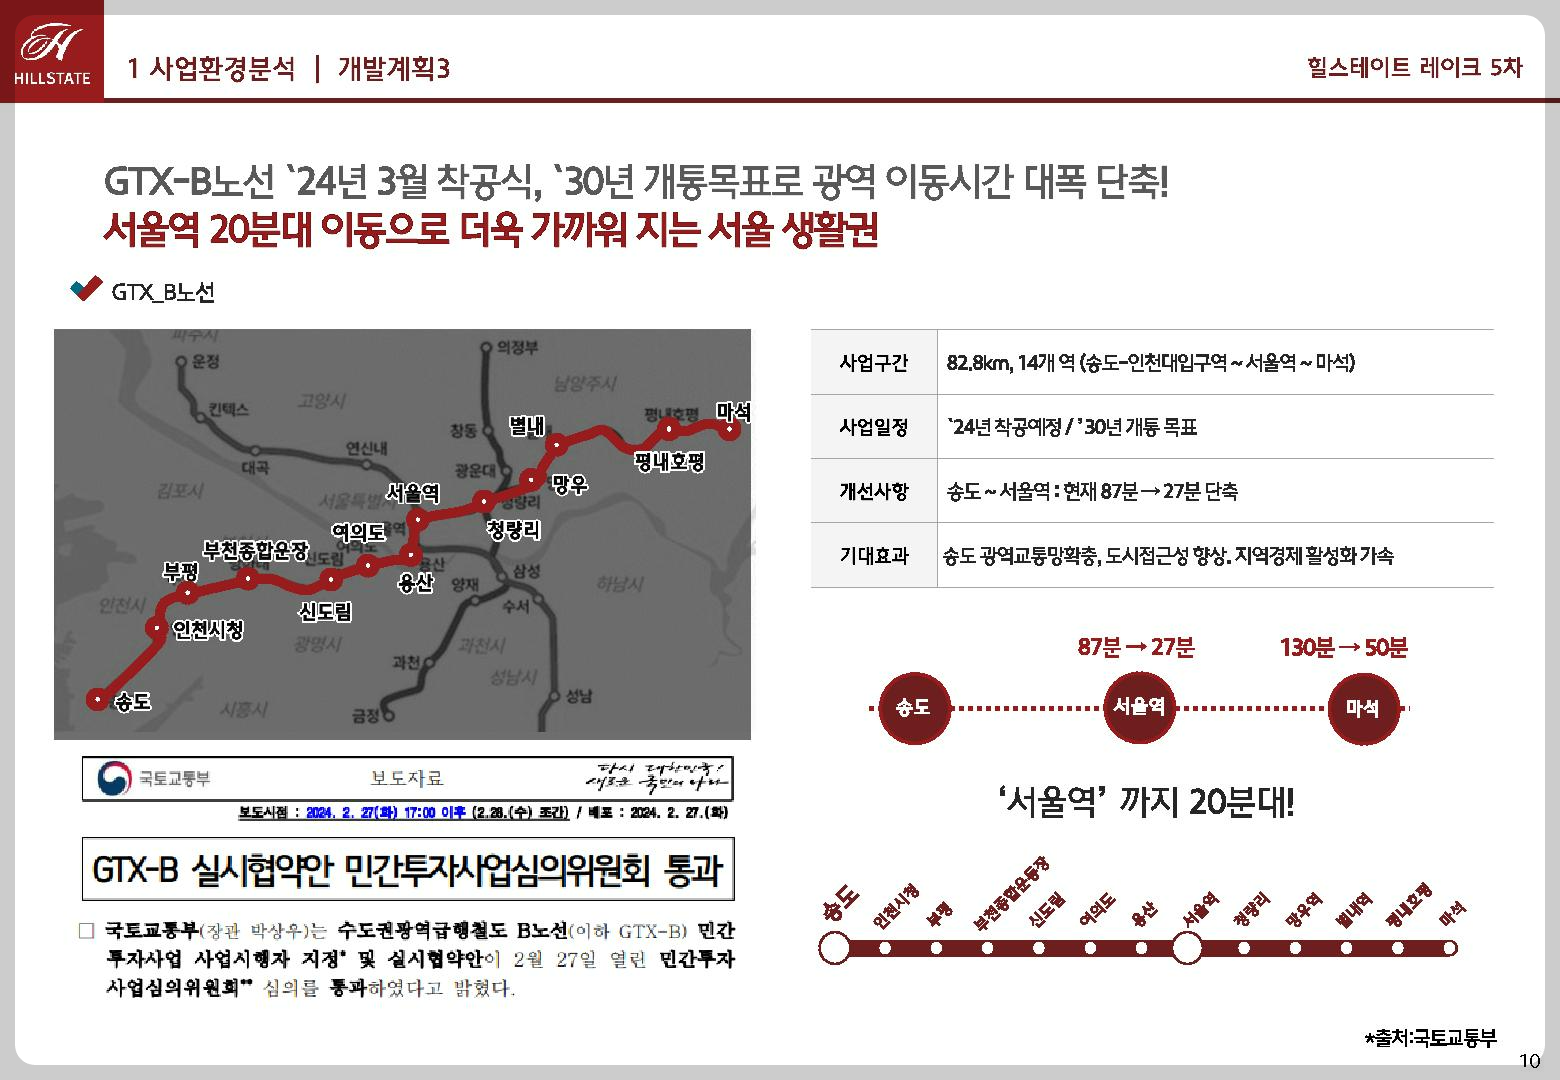Click the 'GTX_B노선' section label
The height and width of the screenshot is (1080, 1560).
point(162,292)
